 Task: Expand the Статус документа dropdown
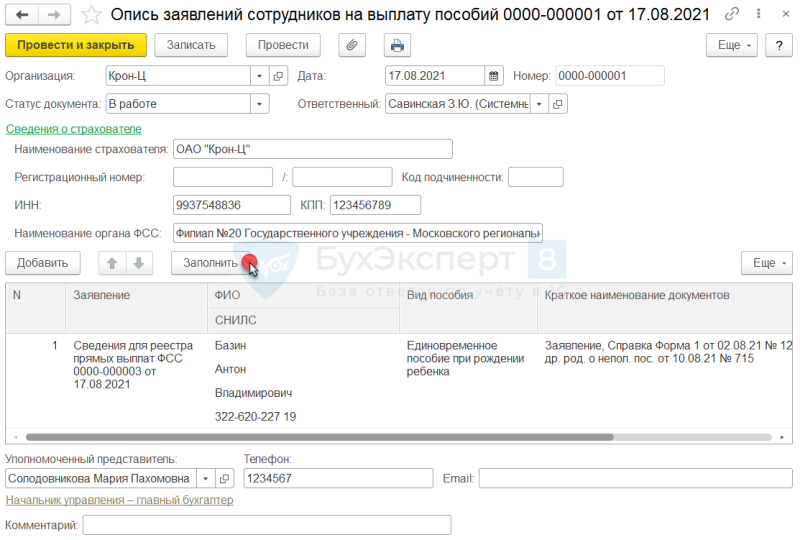tap(259, 104)
